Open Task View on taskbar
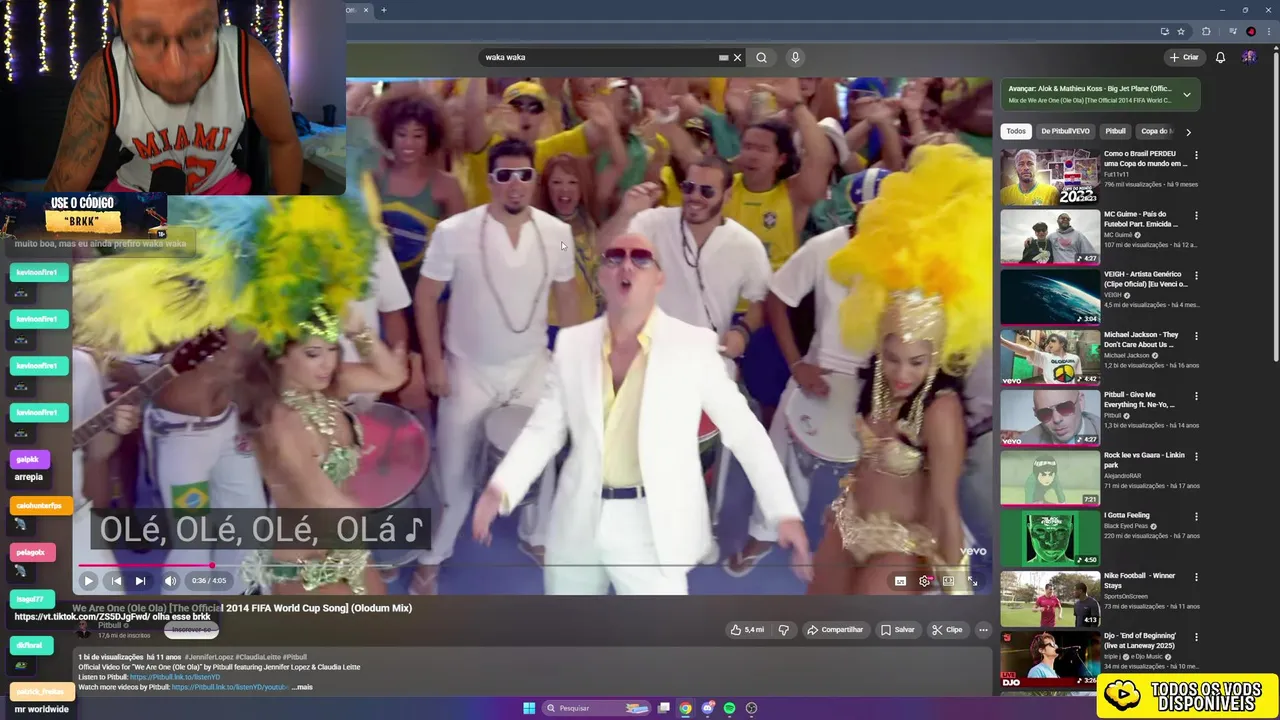Screen dimensions: 1280x720 pyautogui.click(x=663, y=708)
